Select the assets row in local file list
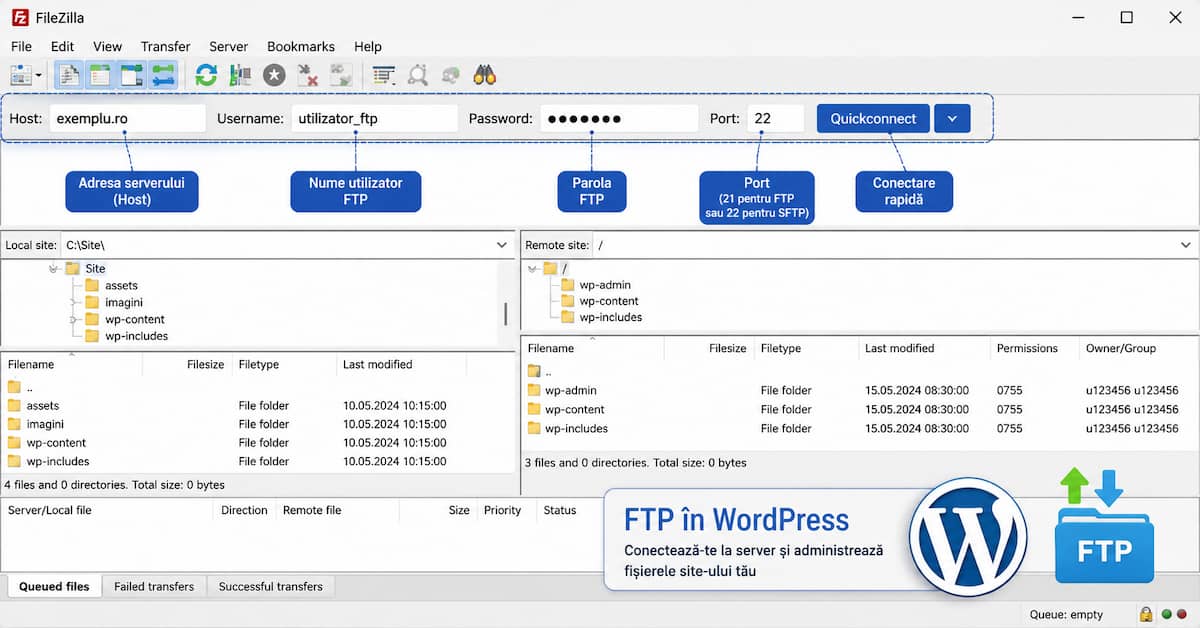The height and width of the screenshot is (628, 1200). 258,406
